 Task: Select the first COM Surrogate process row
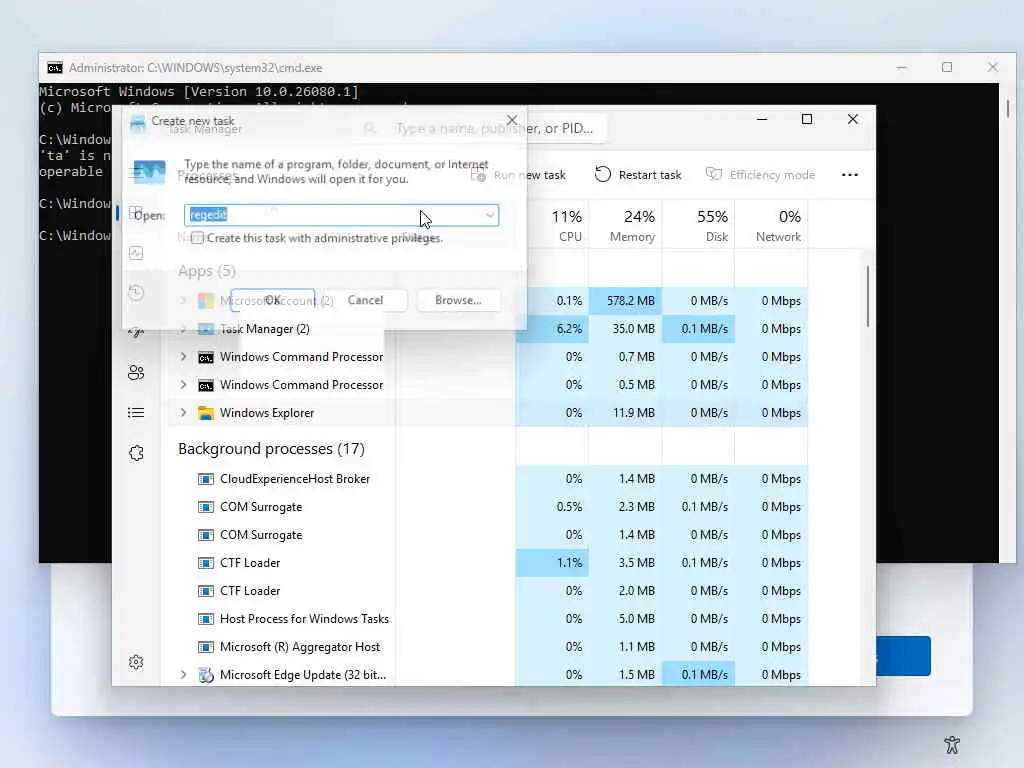(487, 507)
